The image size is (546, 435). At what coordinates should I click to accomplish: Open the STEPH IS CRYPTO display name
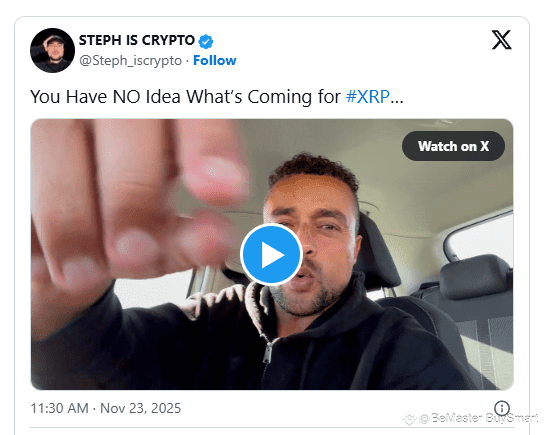click(x=136, y=40)
